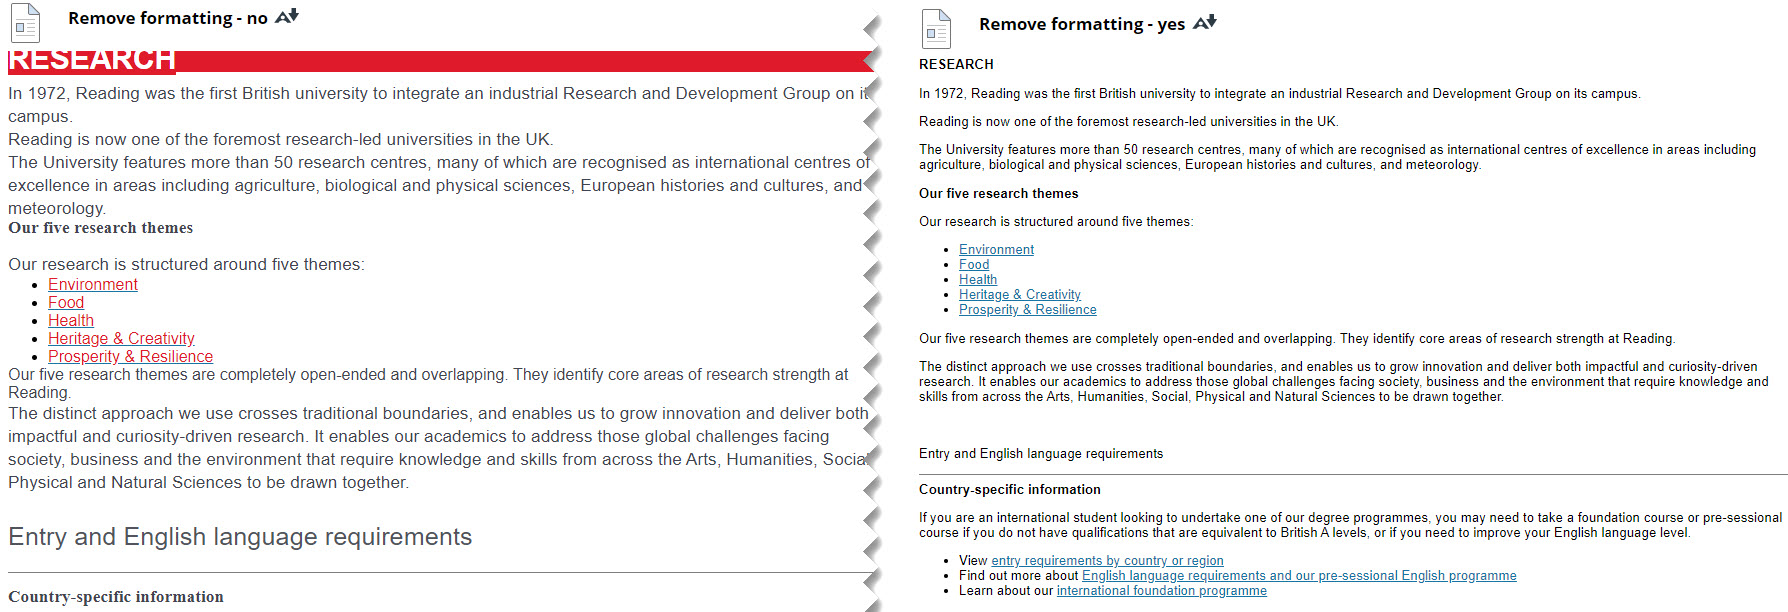The image size is (1788, 612).
Task: Follow English language requirements and pre-sessional programme link
Action: (x=1299, y=576)
